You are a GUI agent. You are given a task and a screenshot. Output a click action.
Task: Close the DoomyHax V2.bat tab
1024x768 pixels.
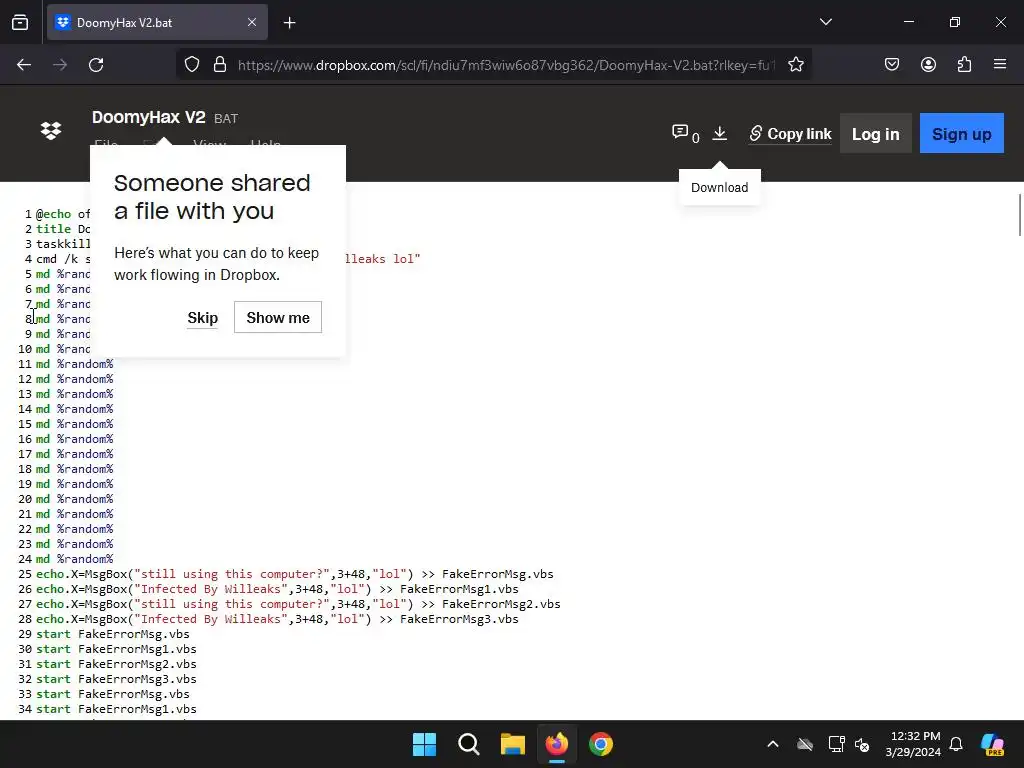coord(252,22)
